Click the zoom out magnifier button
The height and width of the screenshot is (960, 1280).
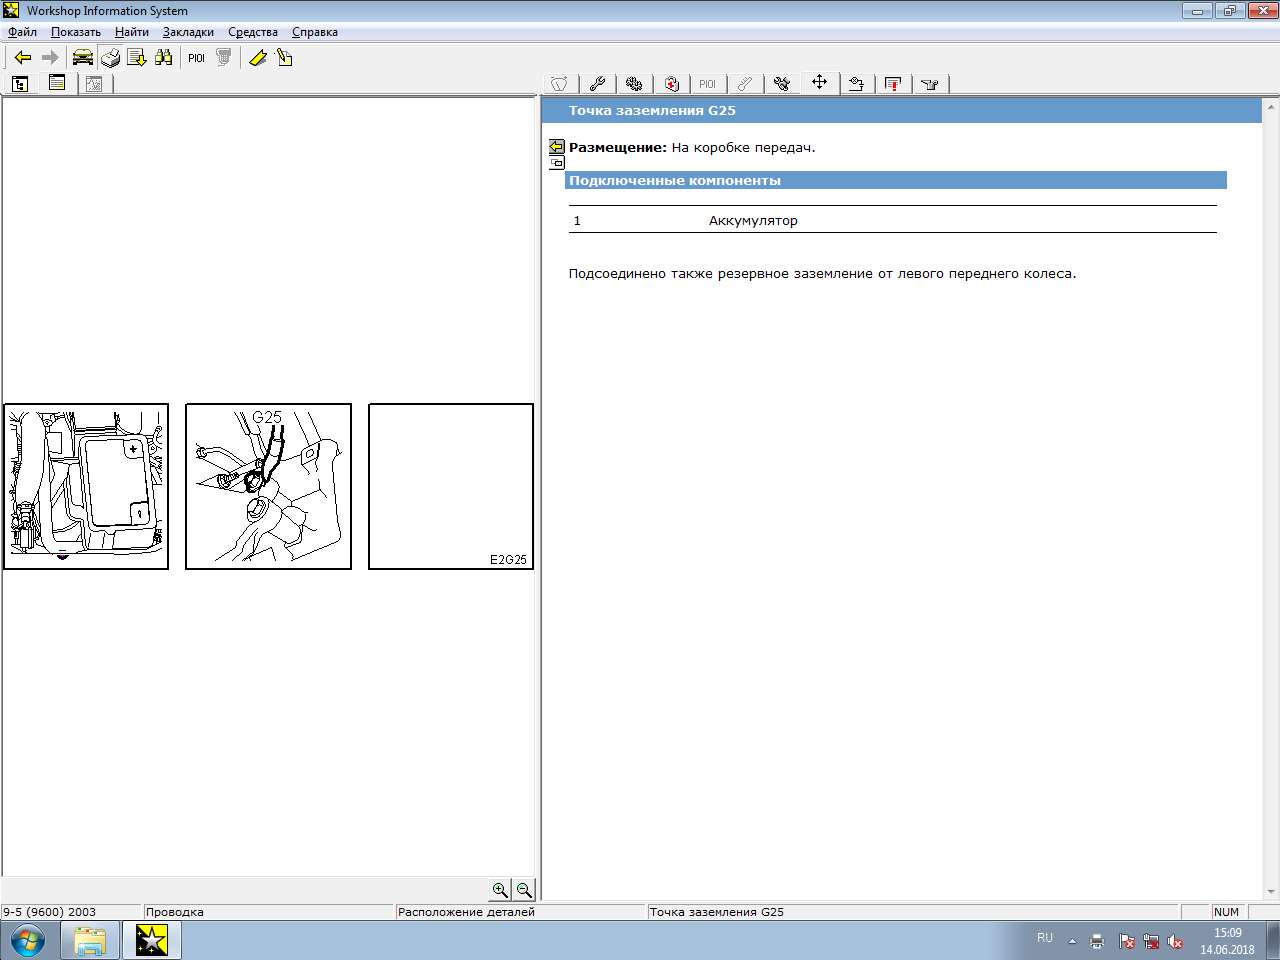pyautogui.click(x=524, y=890)
